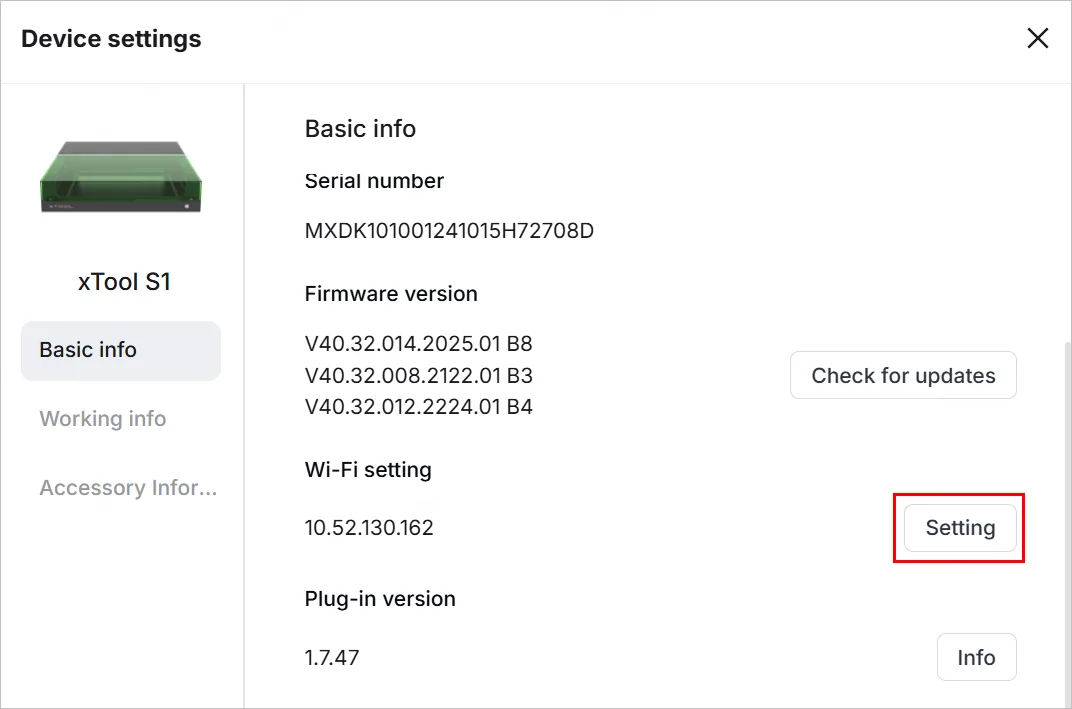Click the Firmware version label
The height and width of the screenshot is (709, 1072).
point(391,294)
